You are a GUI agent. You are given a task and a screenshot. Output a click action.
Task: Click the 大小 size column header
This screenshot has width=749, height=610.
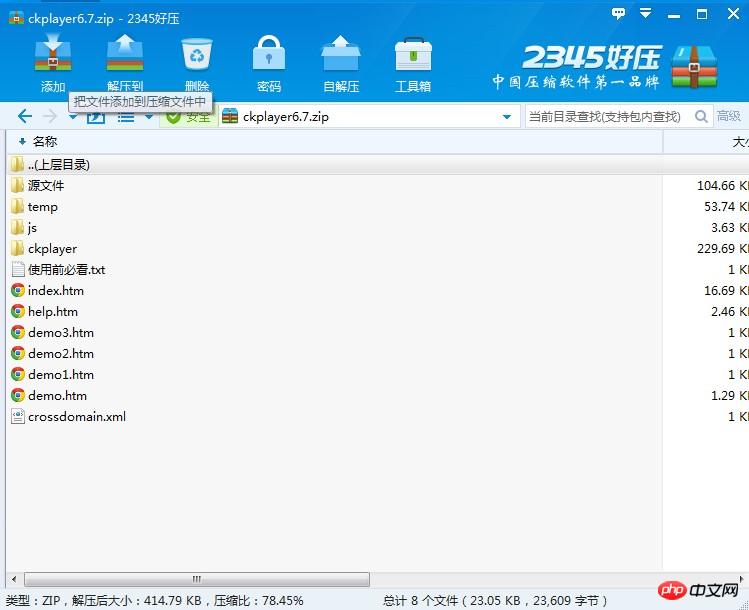pos(706,142)
